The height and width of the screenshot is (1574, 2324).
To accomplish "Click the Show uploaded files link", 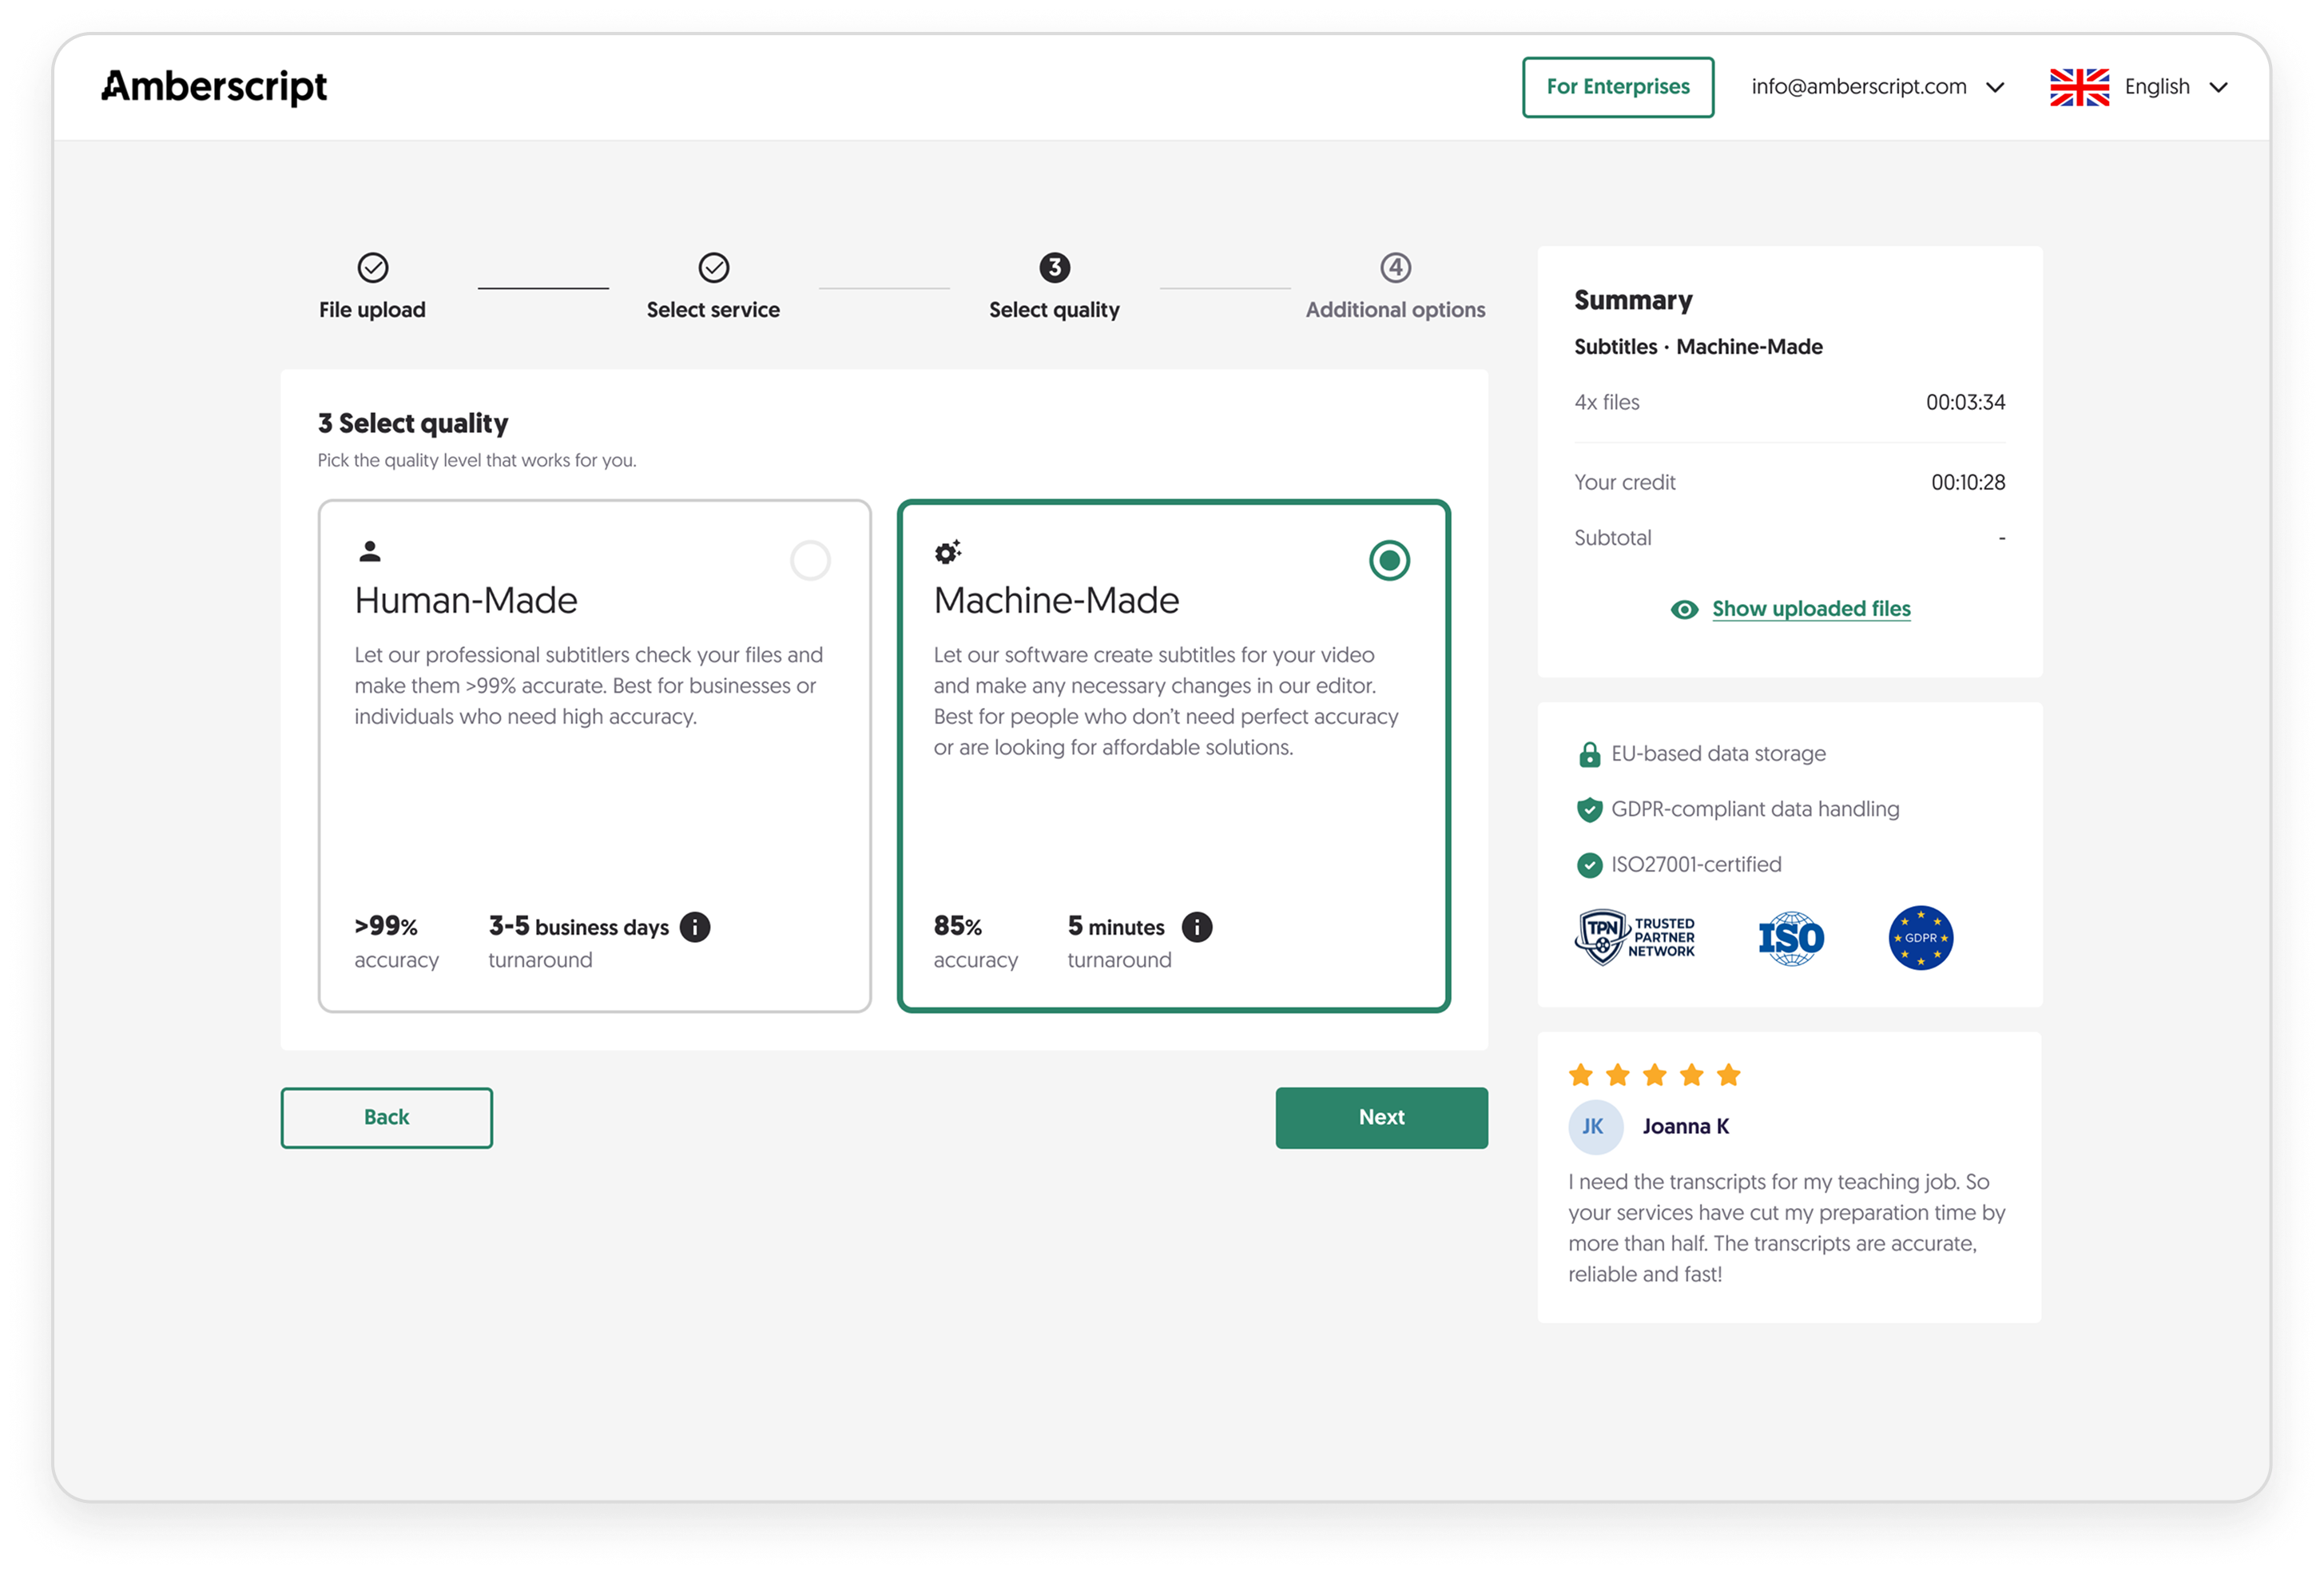I will click(x=1810, y=608).
